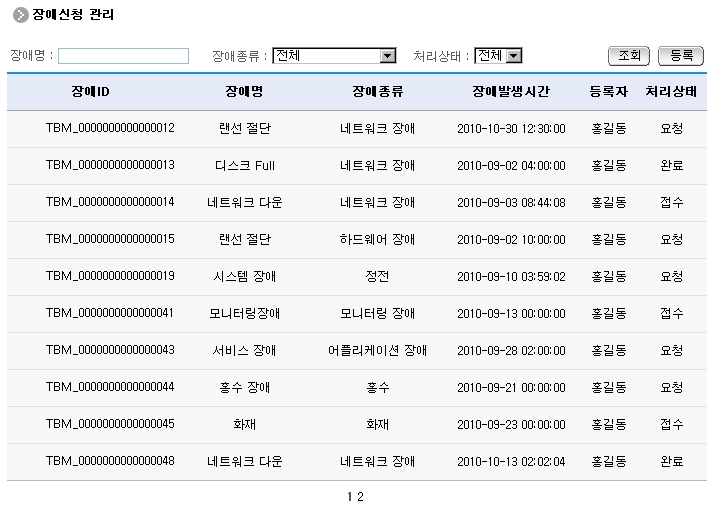This screenshot has height=509, width=718.
Task: Open record TBM_0000000000000013
Action: pyautogui.click(x=110, y=165)
